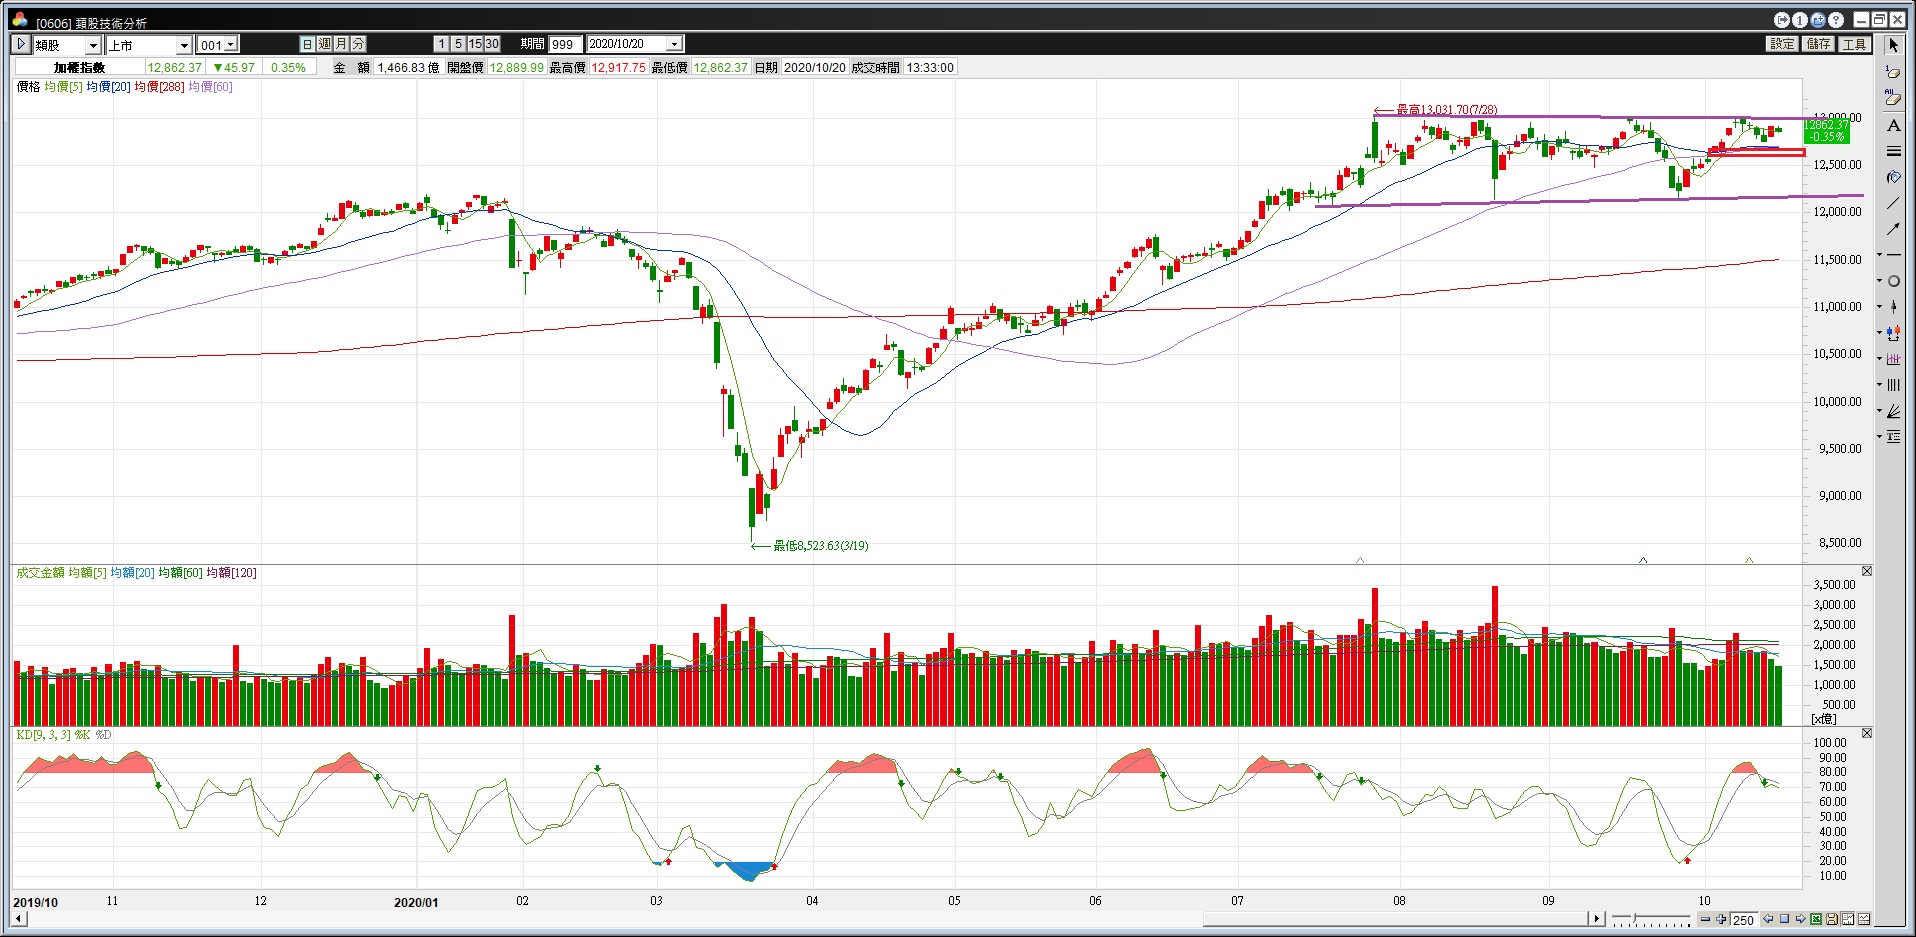Click the title bar arrow-circle icon

1782,20
